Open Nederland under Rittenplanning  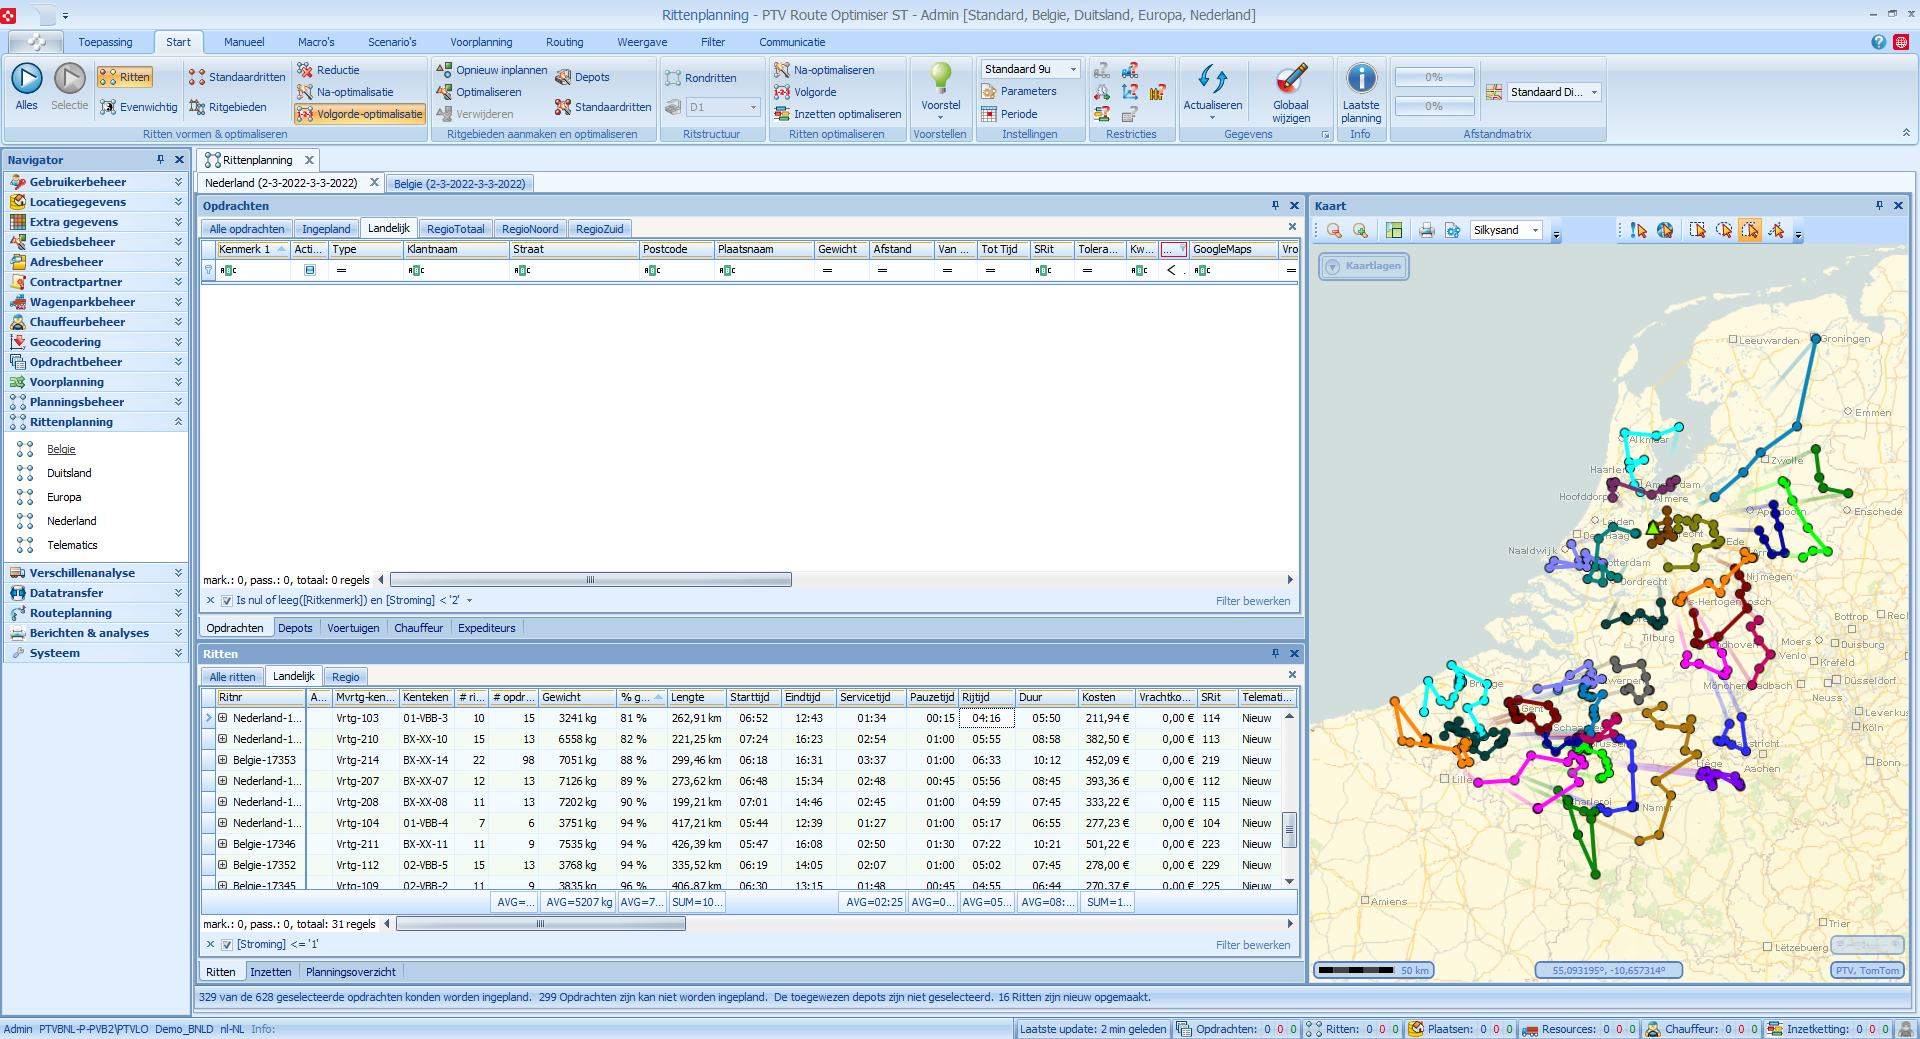72,521
